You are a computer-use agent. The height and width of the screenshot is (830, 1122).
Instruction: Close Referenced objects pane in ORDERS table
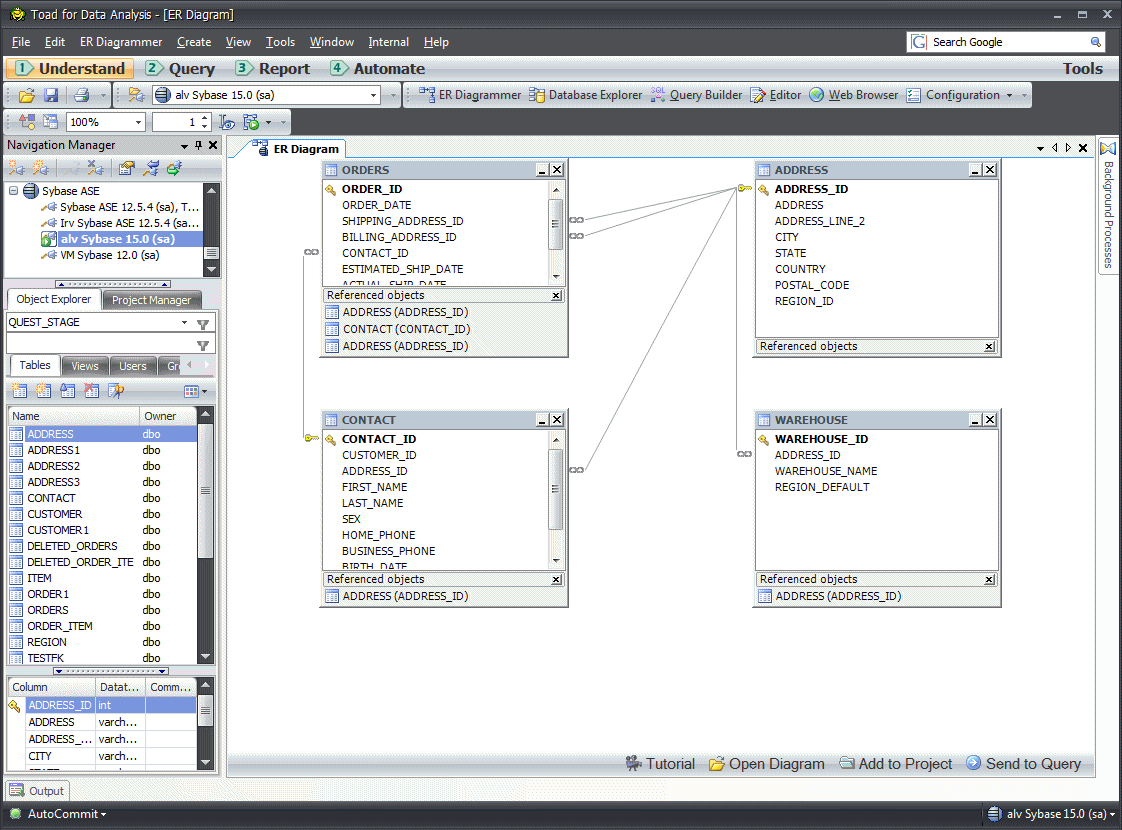point(557,296)
